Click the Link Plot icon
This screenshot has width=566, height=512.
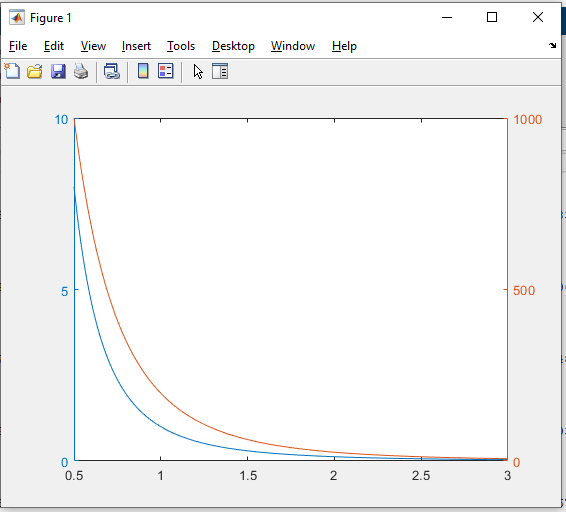point(112,71)
